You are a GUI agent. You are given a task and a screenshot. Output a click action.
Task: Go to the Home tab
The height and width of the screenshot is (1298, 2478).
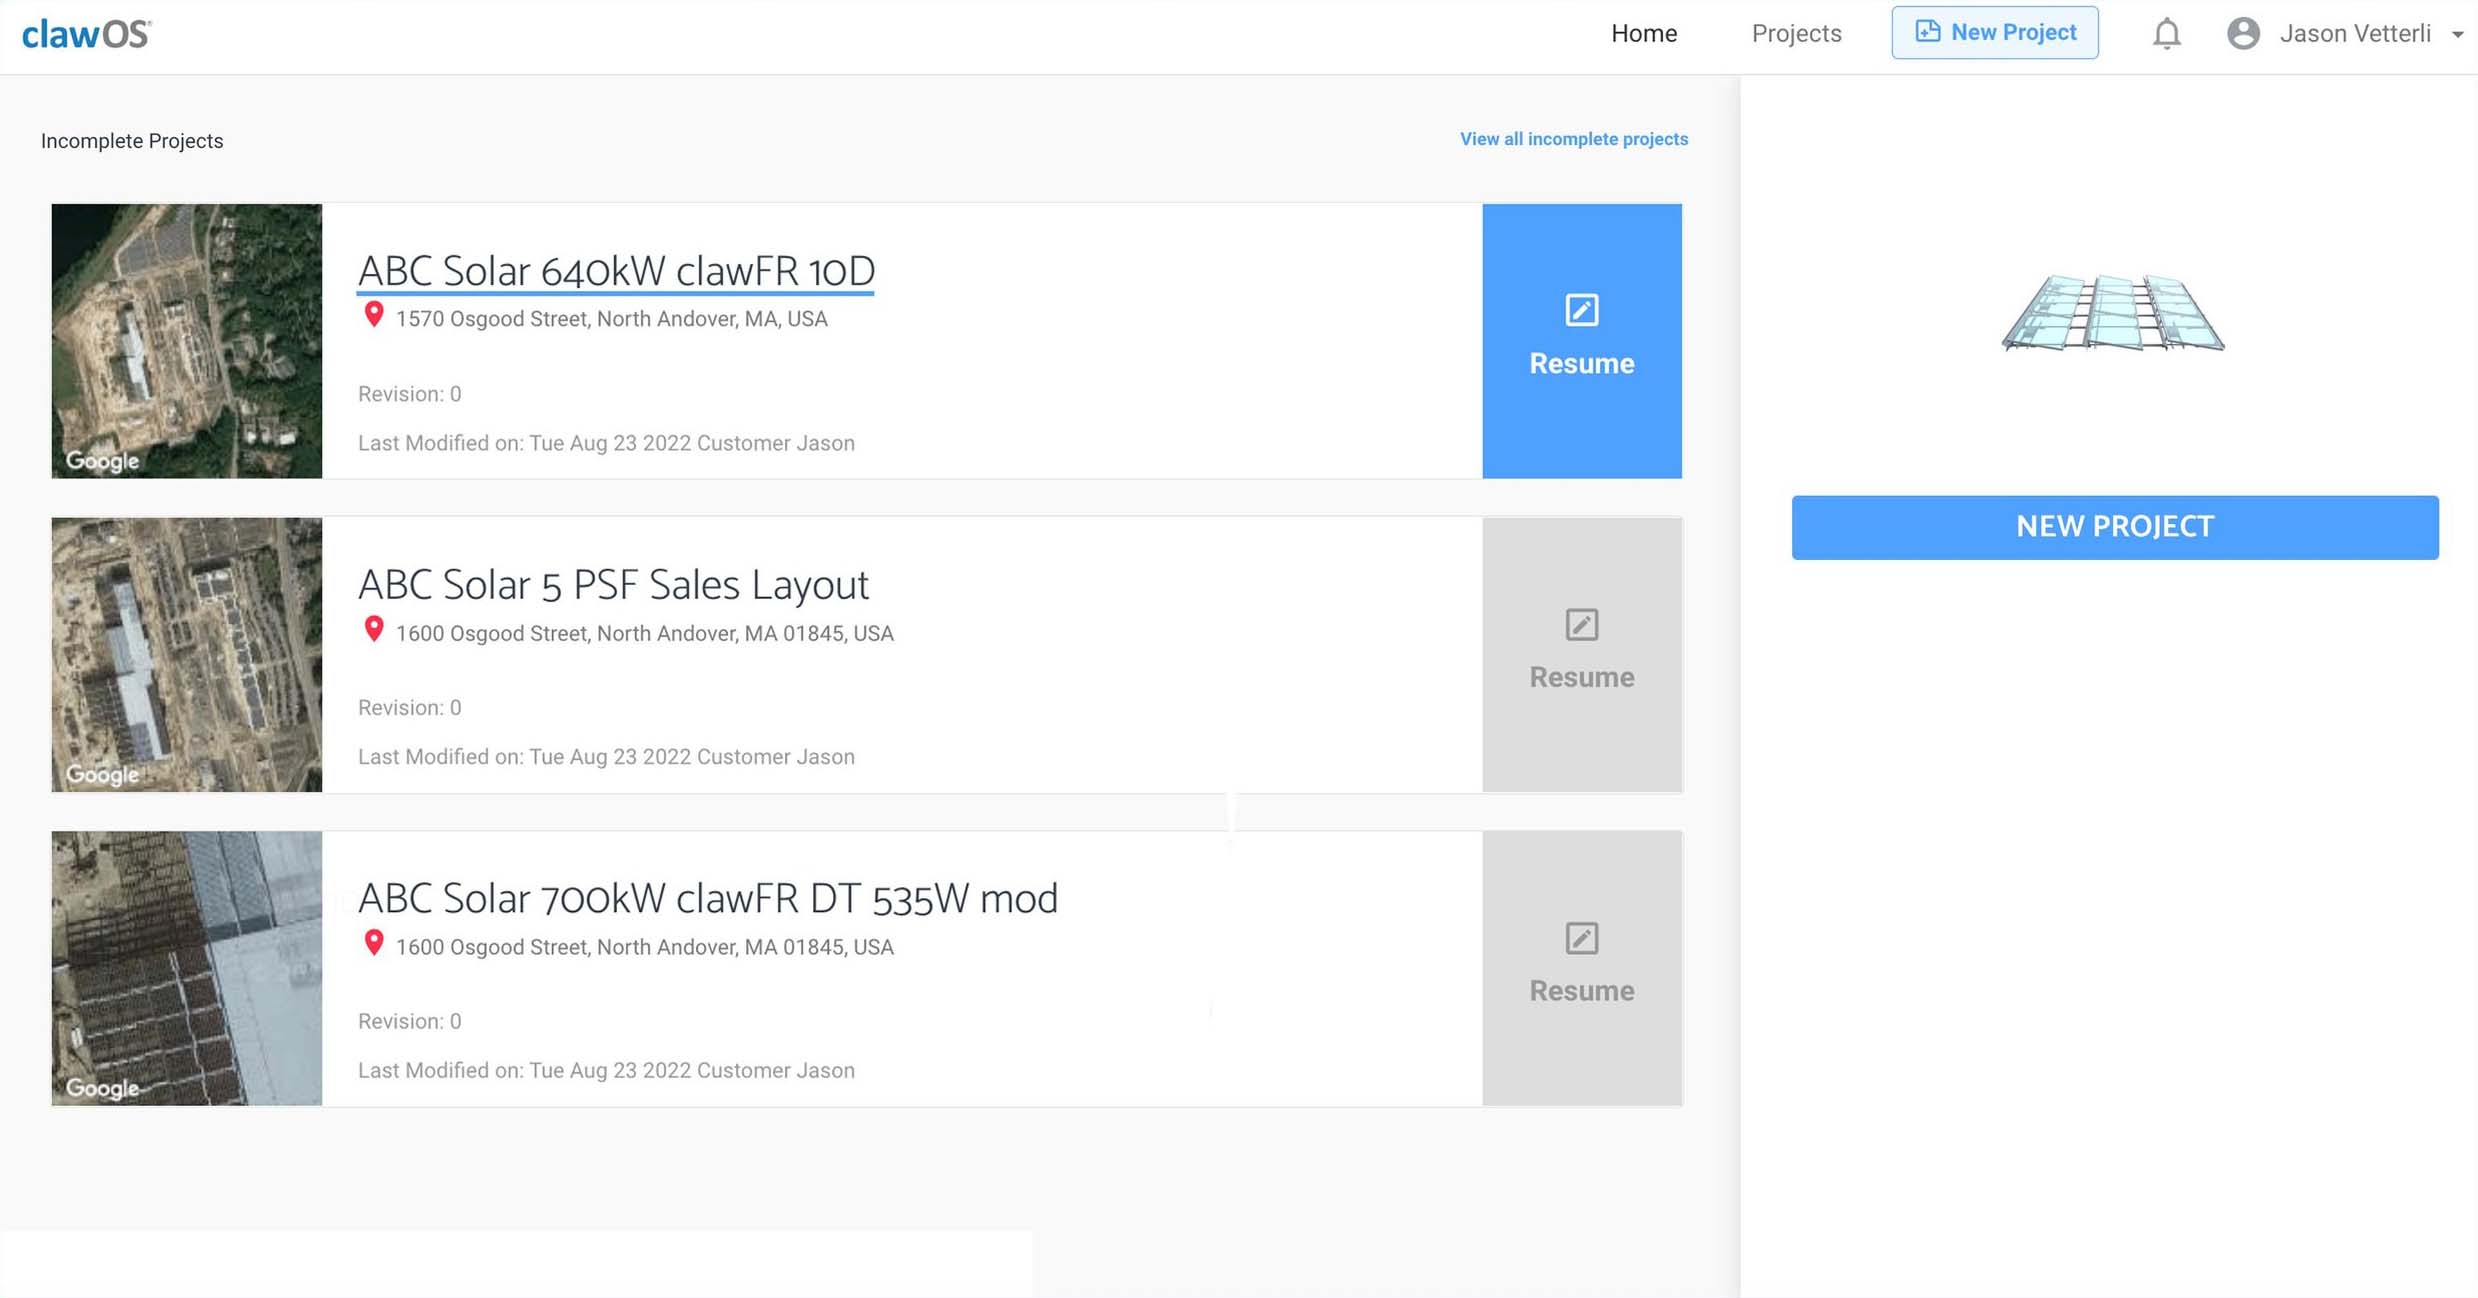[1643, 34]
